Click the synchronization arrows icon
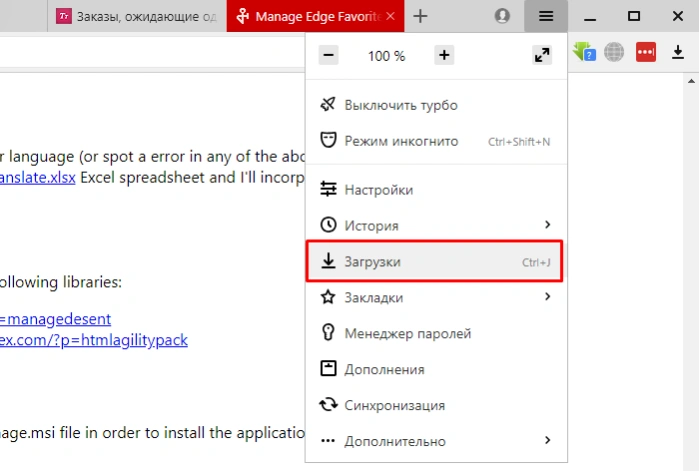The width and height of the screenshot is (699, 471). tap(329, 404)
